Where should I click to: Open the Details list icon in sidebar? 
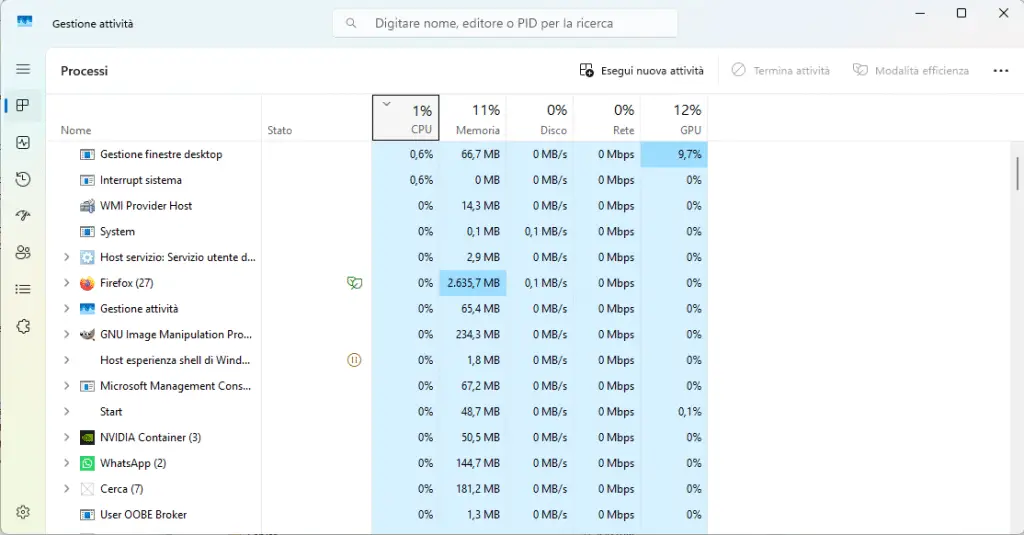click(23, 289)
